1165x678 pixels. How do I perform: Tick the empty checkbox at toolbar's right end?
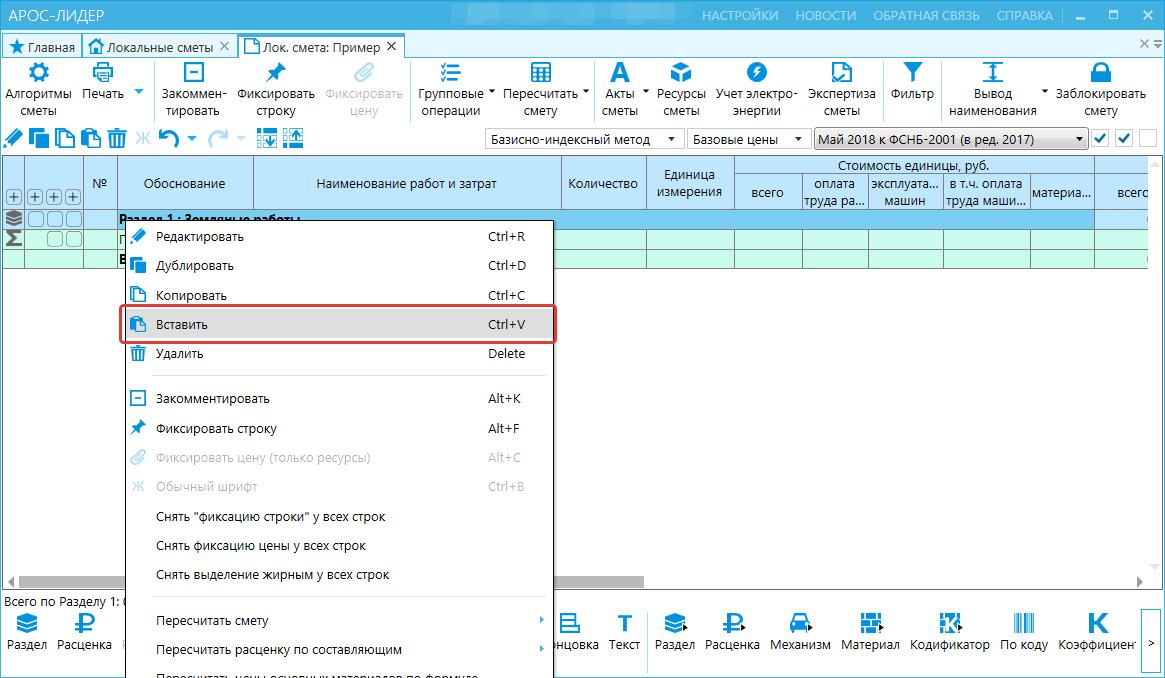click(x=1146, y=139)
